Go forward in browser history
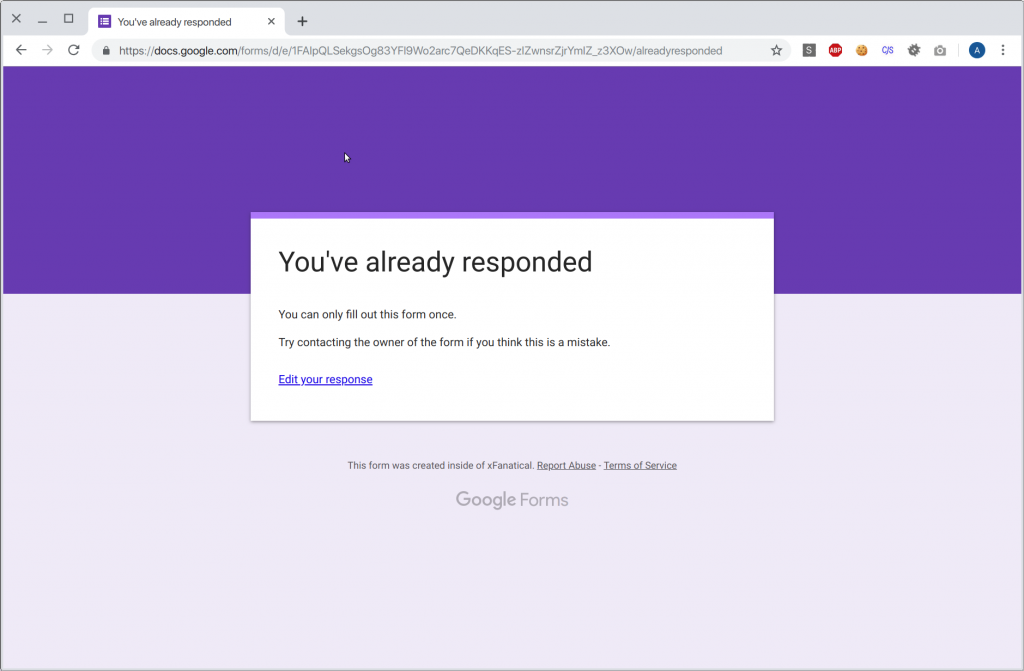The width and height of the screenshot is (1024, 671). [47, 50]
